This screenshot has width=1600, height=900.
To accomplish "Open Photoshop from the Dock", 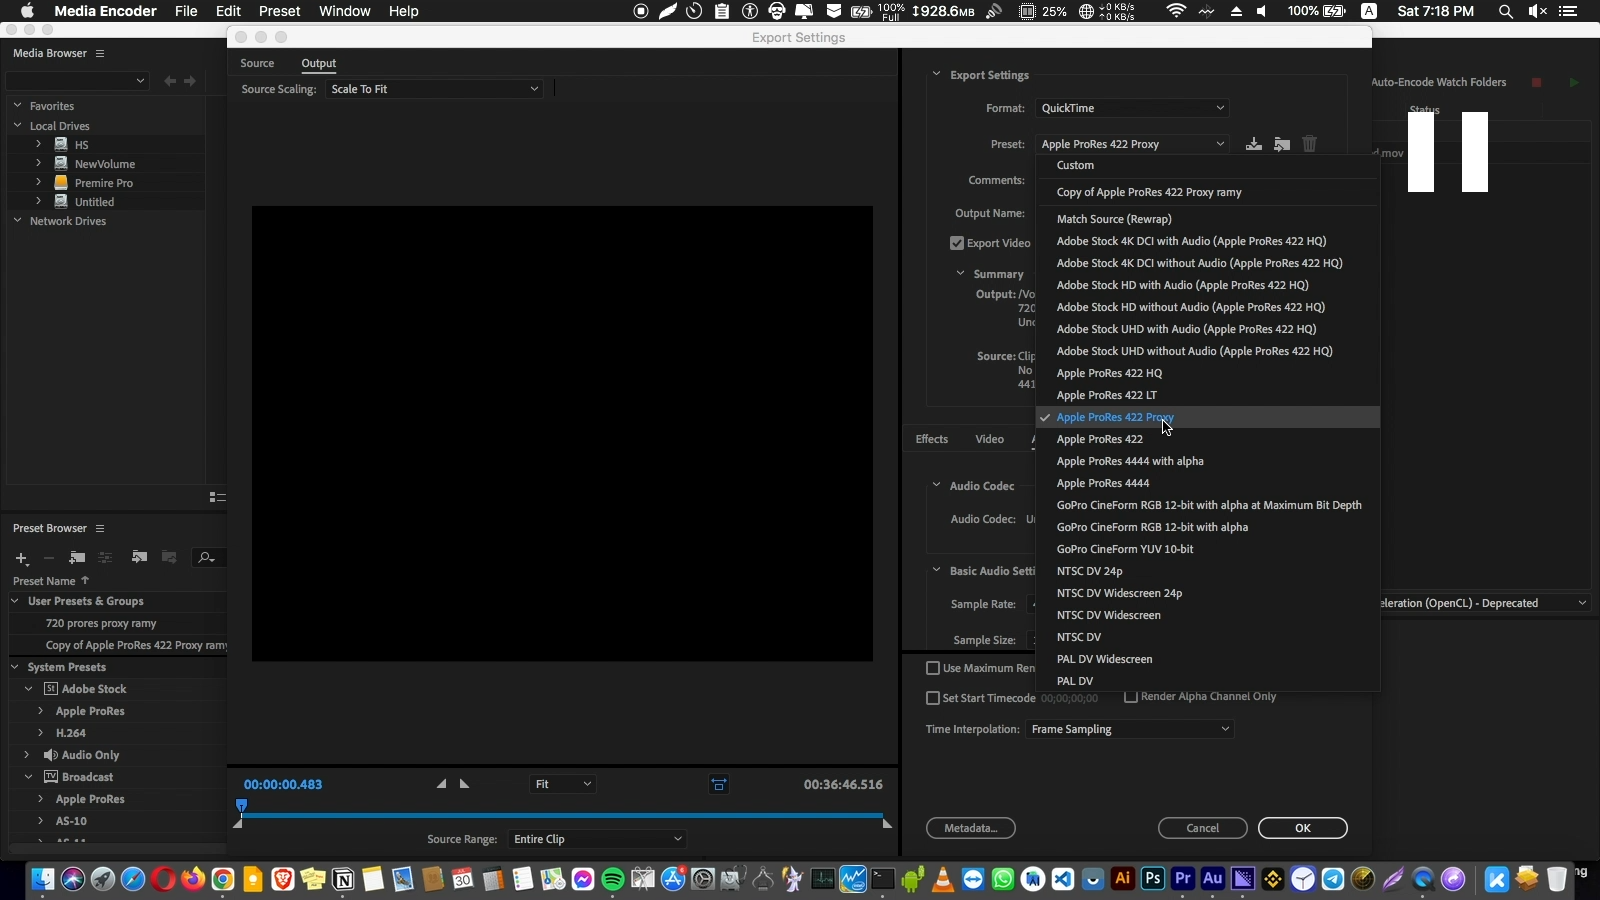I will tap(1153, 879).
